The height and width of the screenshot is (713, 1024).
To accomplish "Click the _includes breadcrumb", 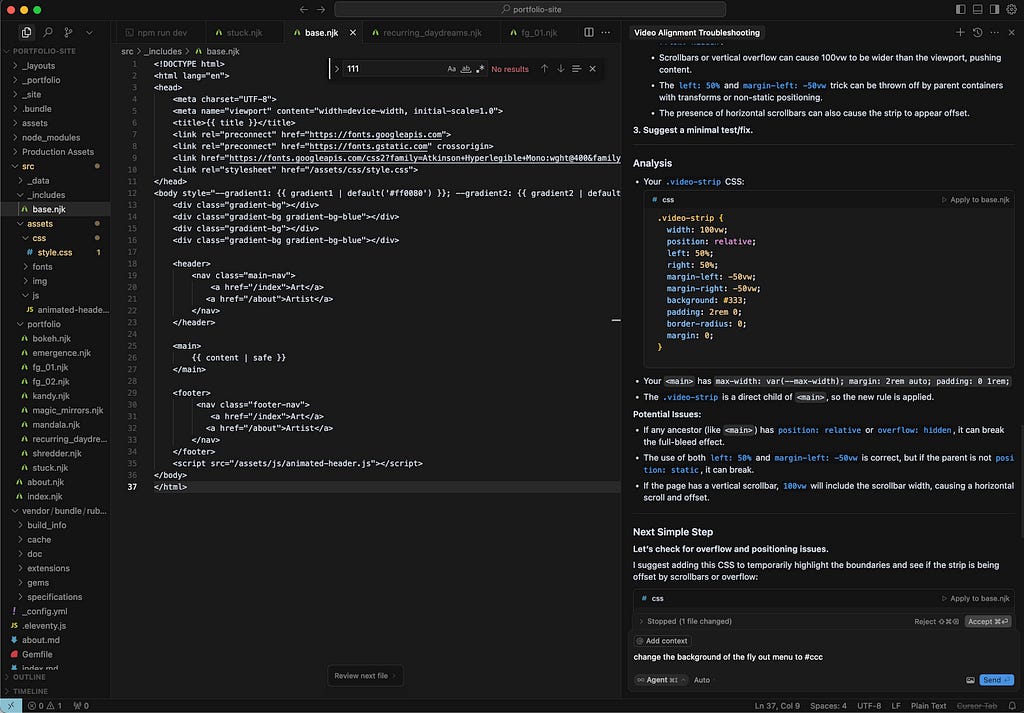I will pos(163,51).
